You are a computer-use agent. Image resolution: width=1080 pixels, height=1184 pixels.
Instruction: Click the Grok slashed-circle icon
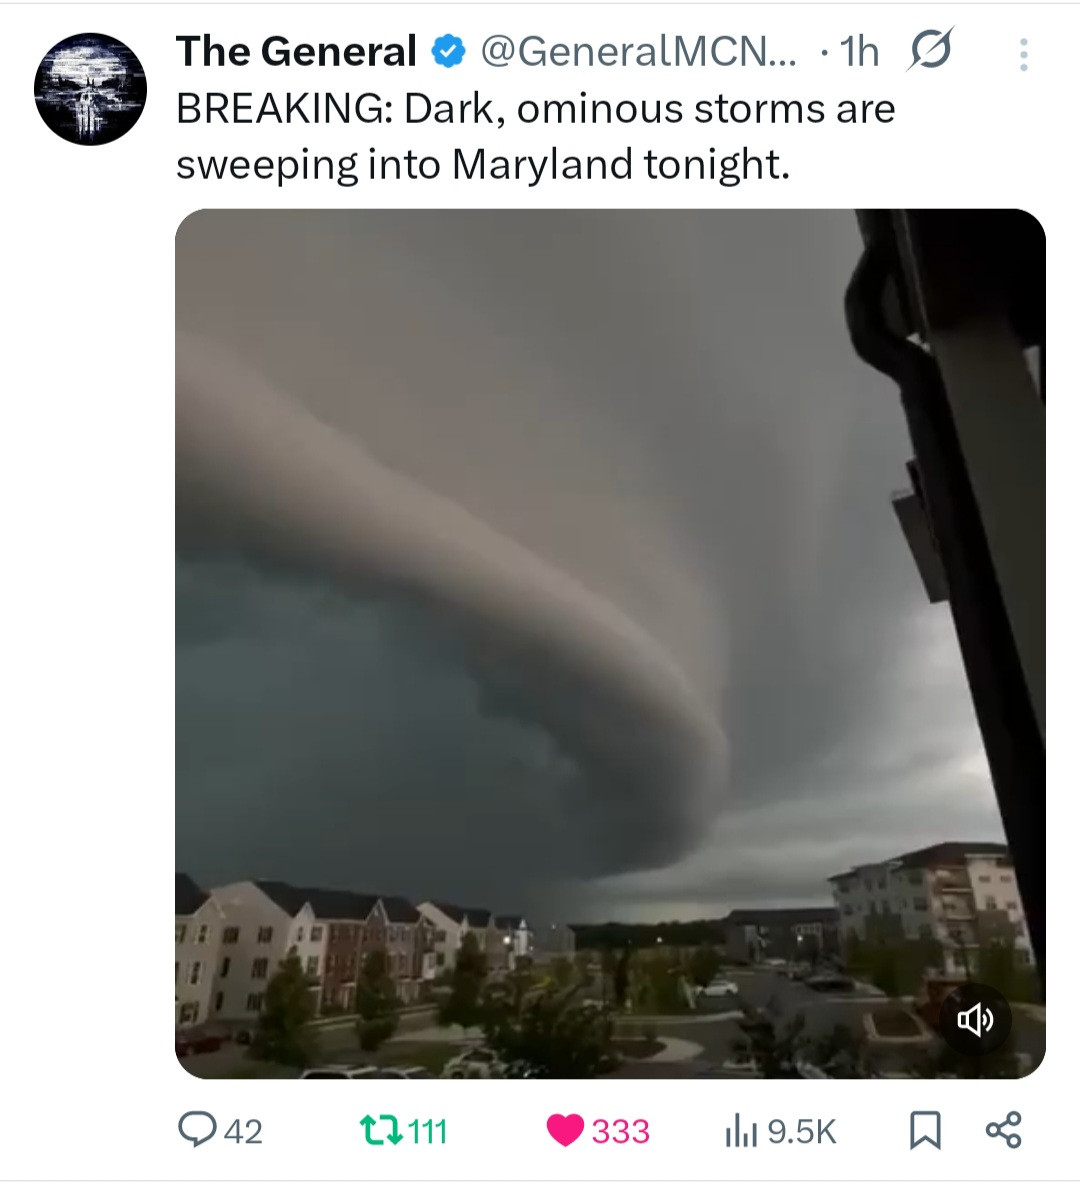click(930, 50)
